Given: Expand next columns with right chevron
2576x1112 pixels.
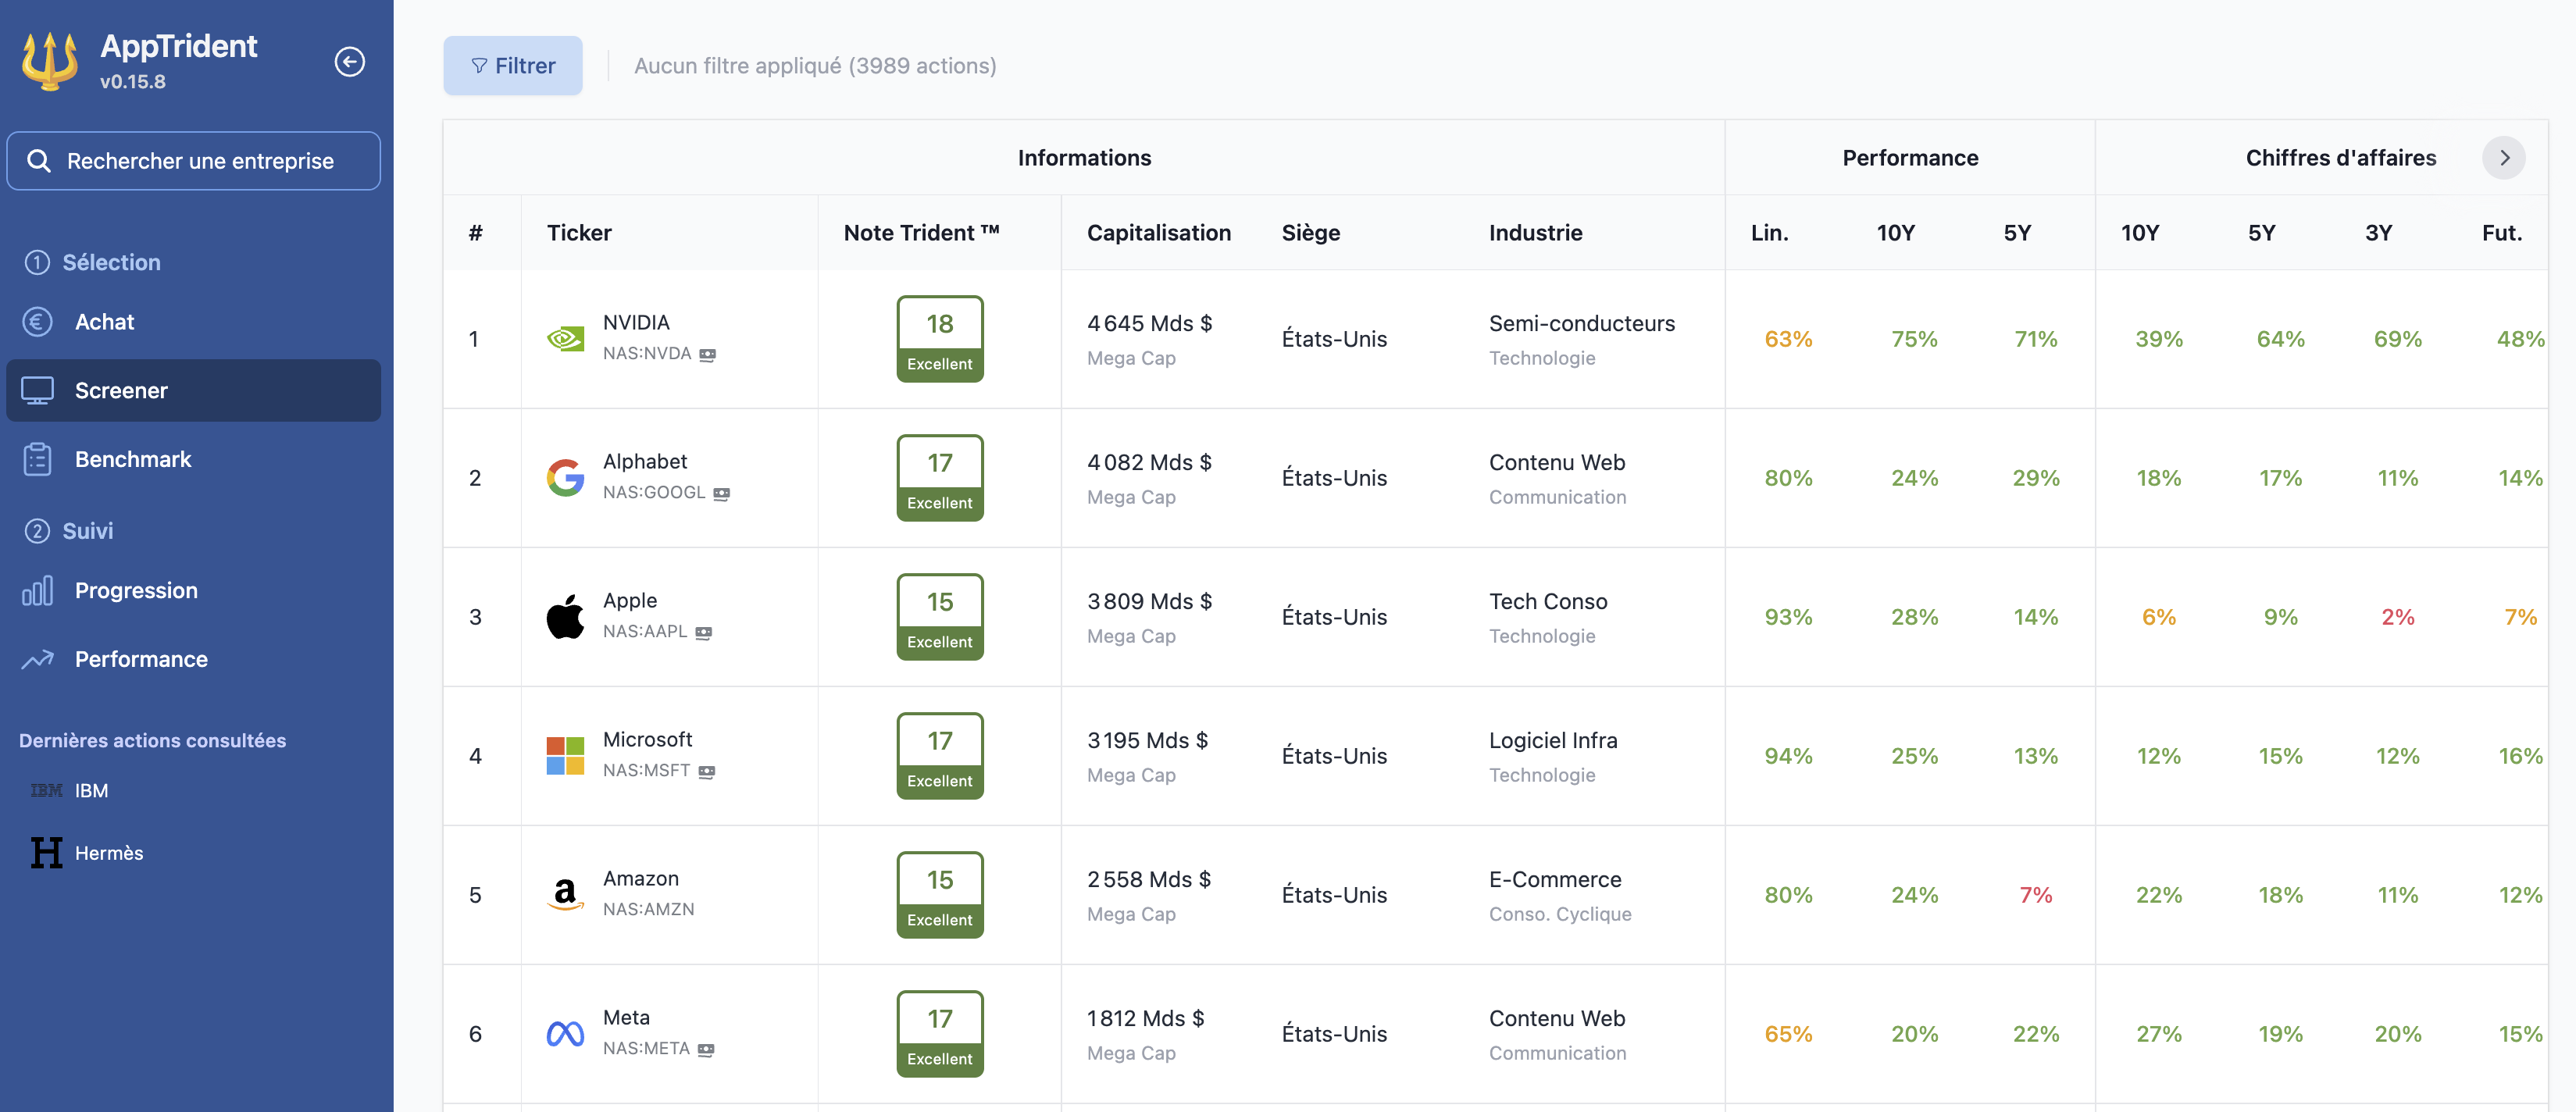Looking at the screenshot, I should pyautogui.click(x=2503, y=158).
